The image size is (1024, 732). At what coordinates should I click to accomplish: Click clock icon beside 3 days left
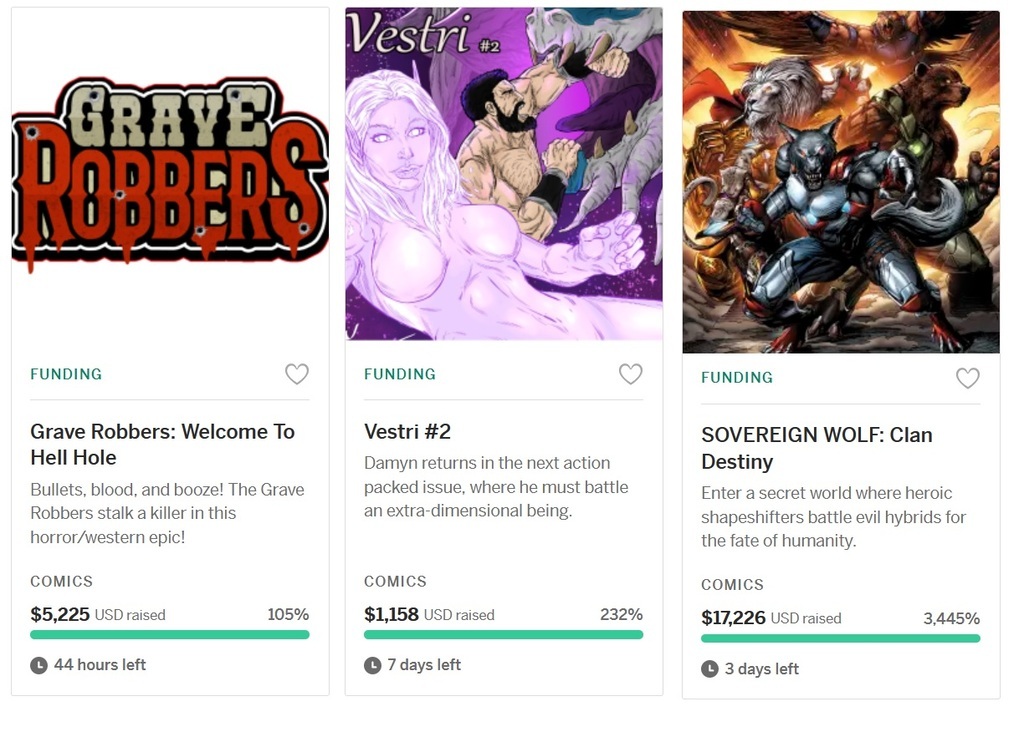click(x=710, y=669)
